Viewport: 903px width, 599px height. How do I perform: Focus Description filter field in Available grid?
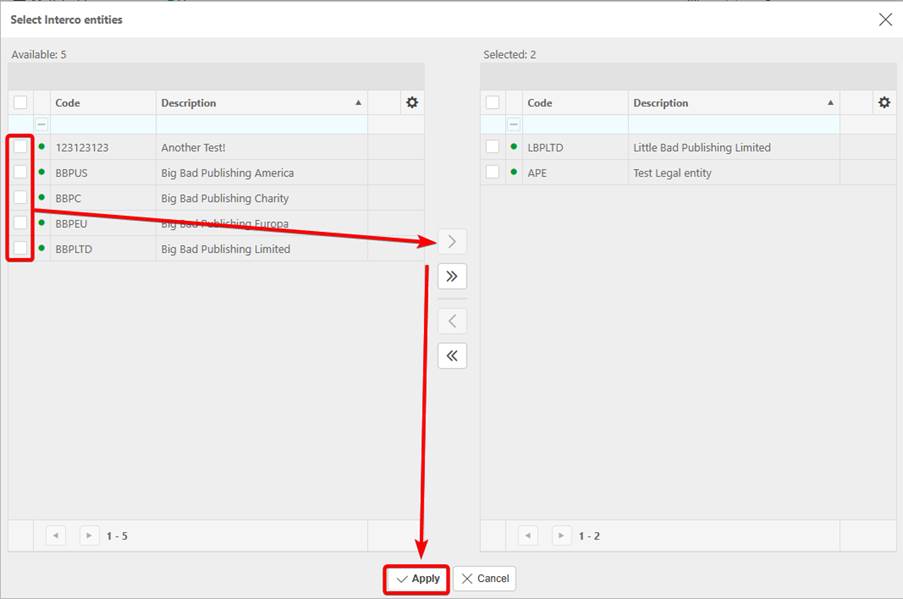[x=261, y=124]
